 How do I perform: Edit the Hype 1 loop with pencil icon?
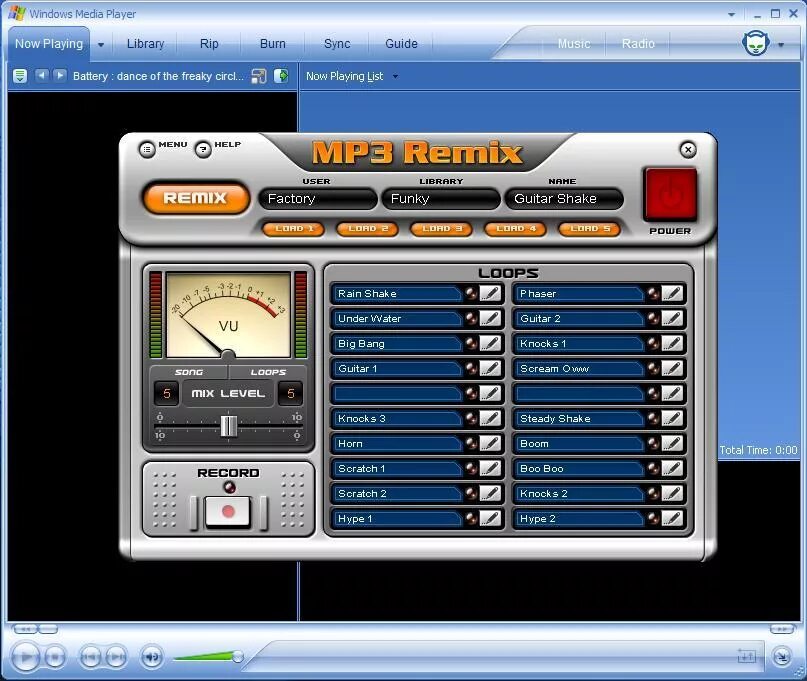point(490,518)
